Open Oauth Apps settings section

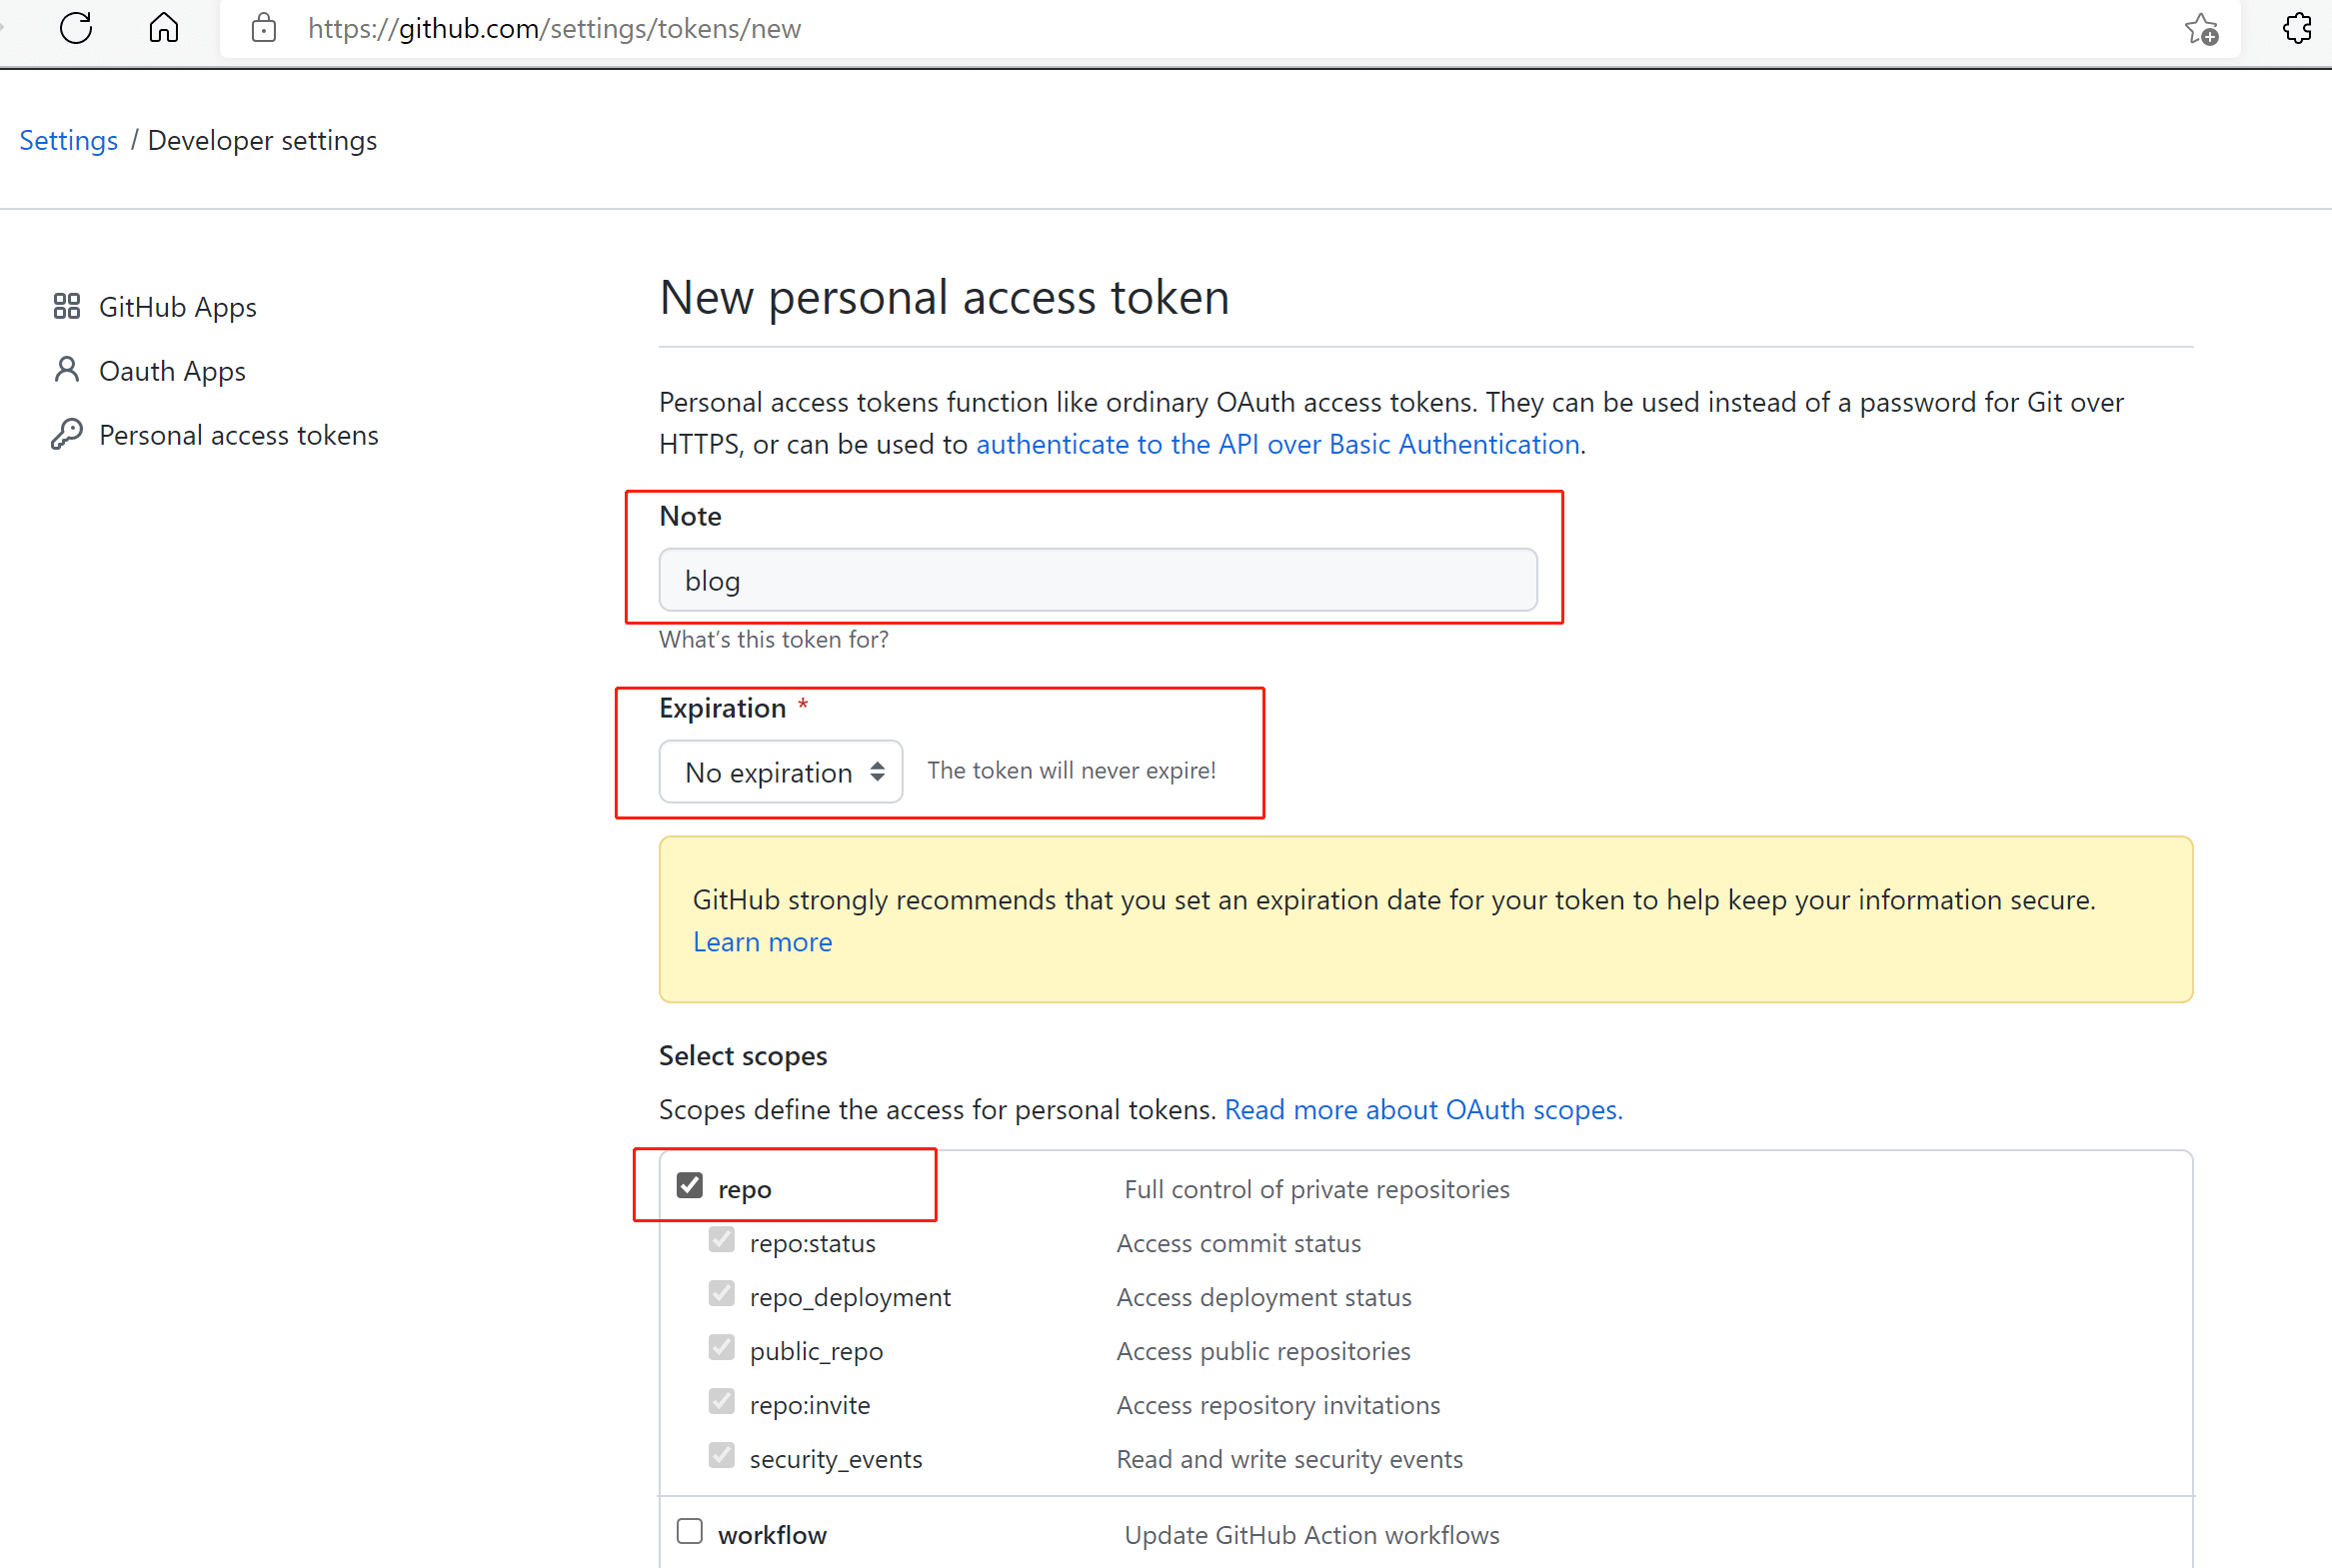pyautogui.click(x=172, y=371)
